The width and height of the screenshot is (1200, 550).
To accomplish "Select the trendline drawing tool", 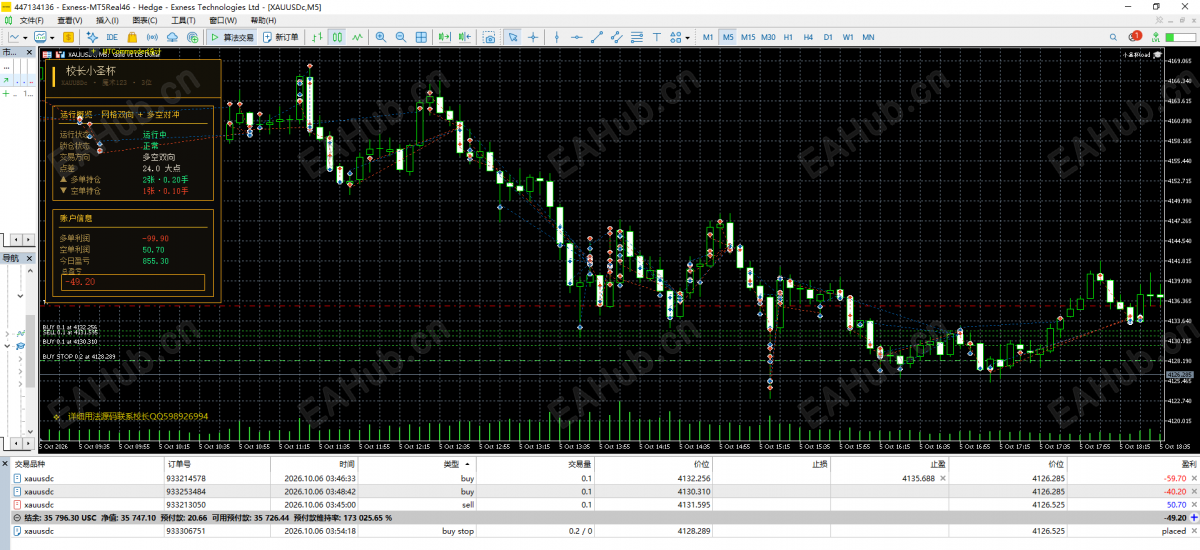I will click(x=596, y=37).
